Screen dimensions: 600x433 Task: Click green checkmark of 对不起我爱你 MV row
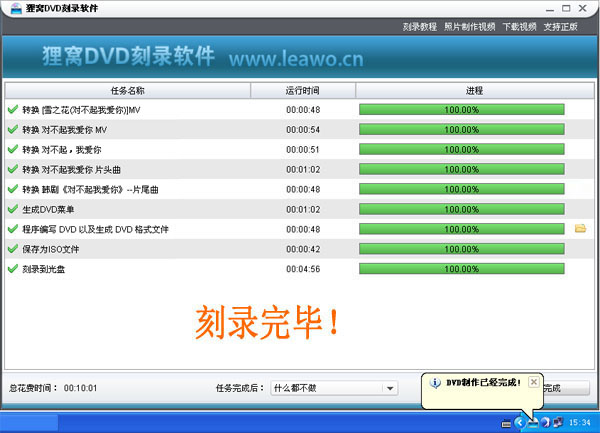click(13, 129)
